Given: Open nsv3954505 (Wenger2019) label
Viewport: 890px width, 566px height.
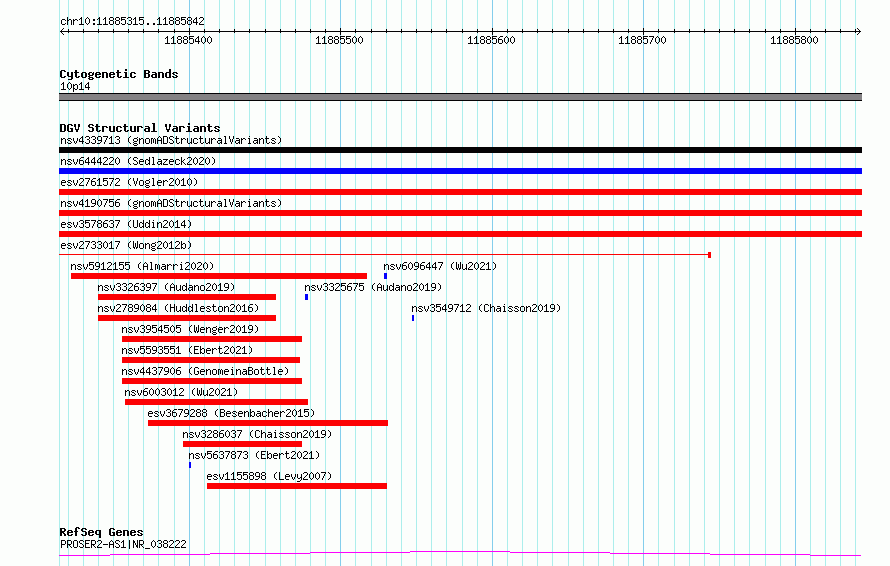Looking at the screenshot, I should pyautogui.click(x=190, y=329).
